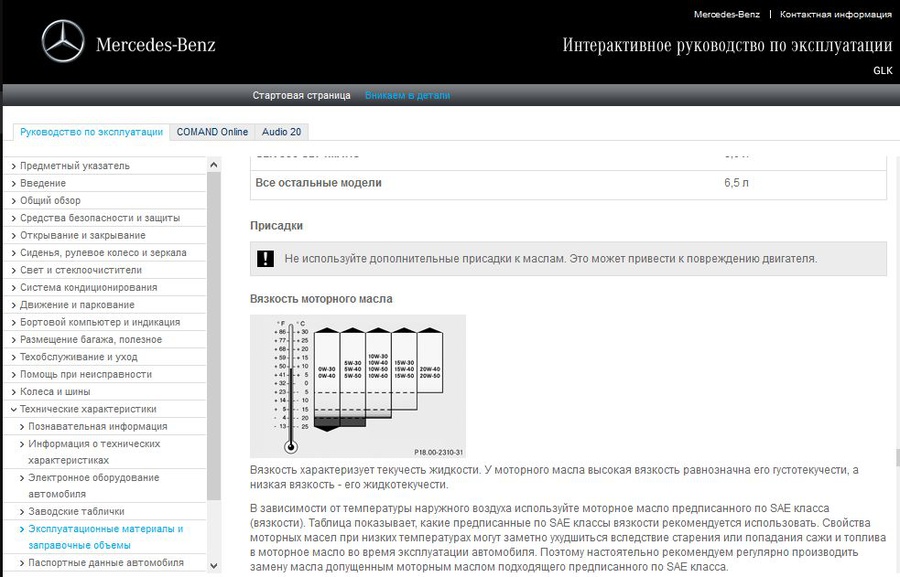The image size is (900, 577).
Task: Click the Mercedes-Benz star logo
Action: click(63, 41)
